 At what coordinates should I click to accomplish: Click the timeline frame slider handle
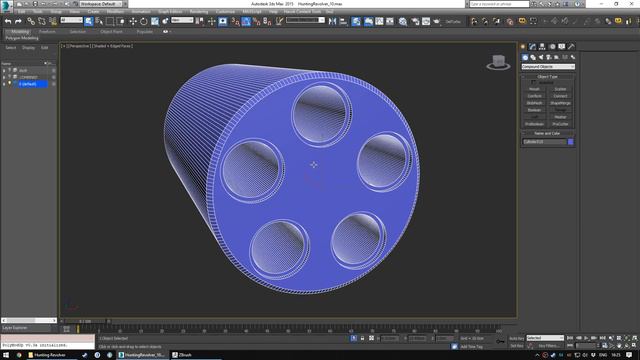tap(85, 321)
